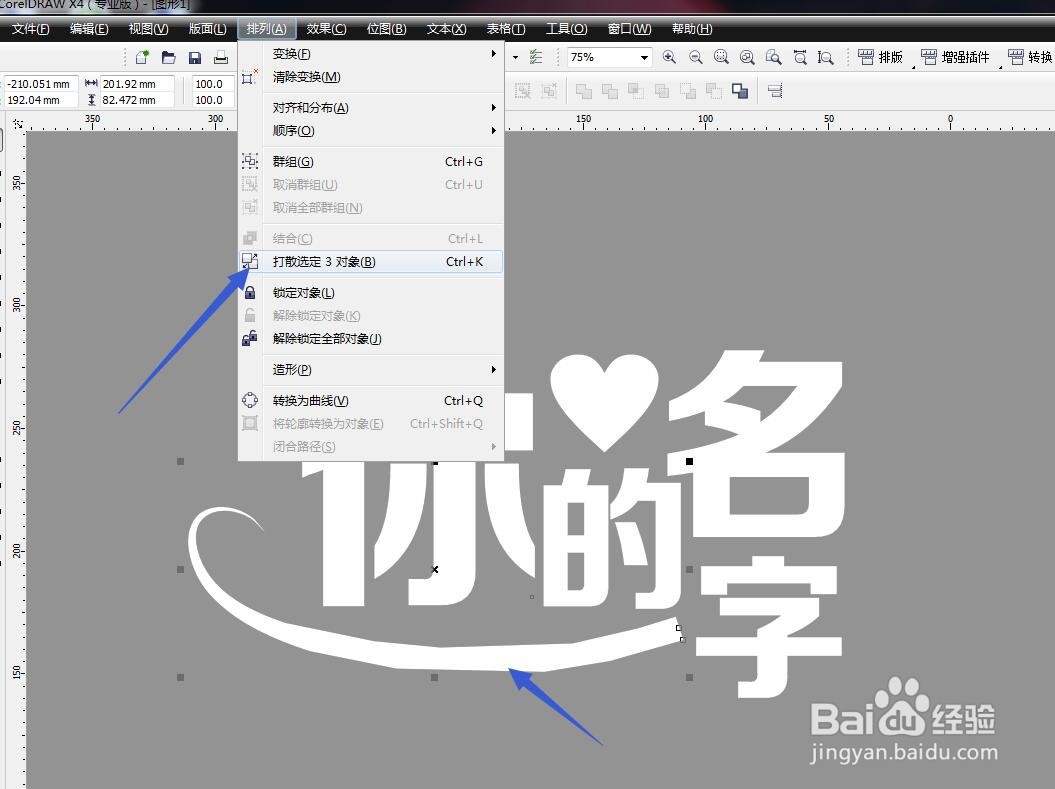
Task: Choose 解除锁定全部对象(J) menu entry
Action: tap(371, 338)
